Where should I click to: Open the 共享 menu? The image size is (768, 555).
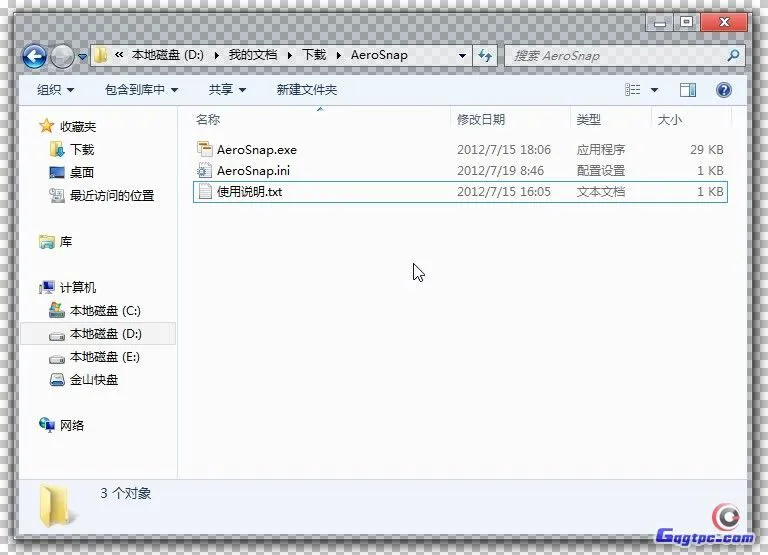[227, 90]
